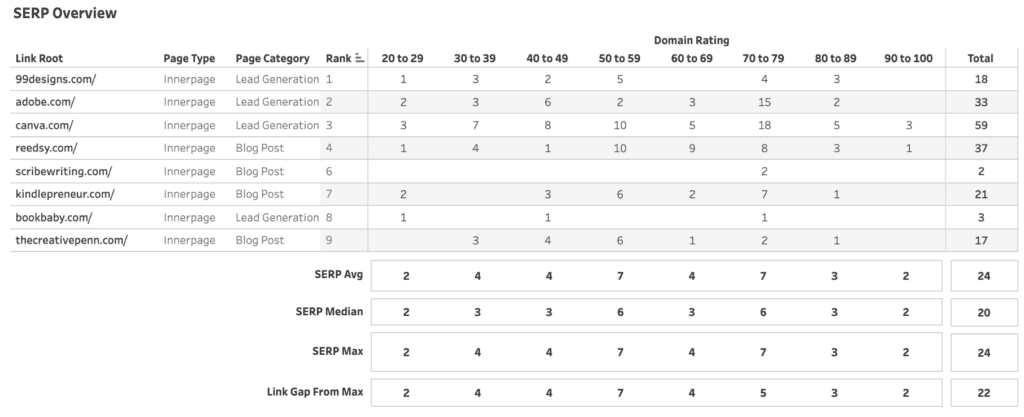Click adobe.com total value 33

pos(980,102)
